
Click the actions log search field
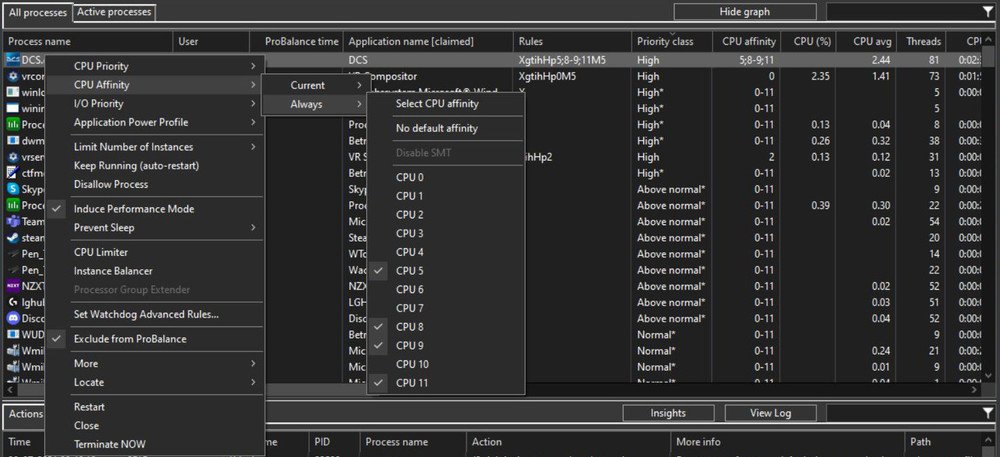[904, 413]
